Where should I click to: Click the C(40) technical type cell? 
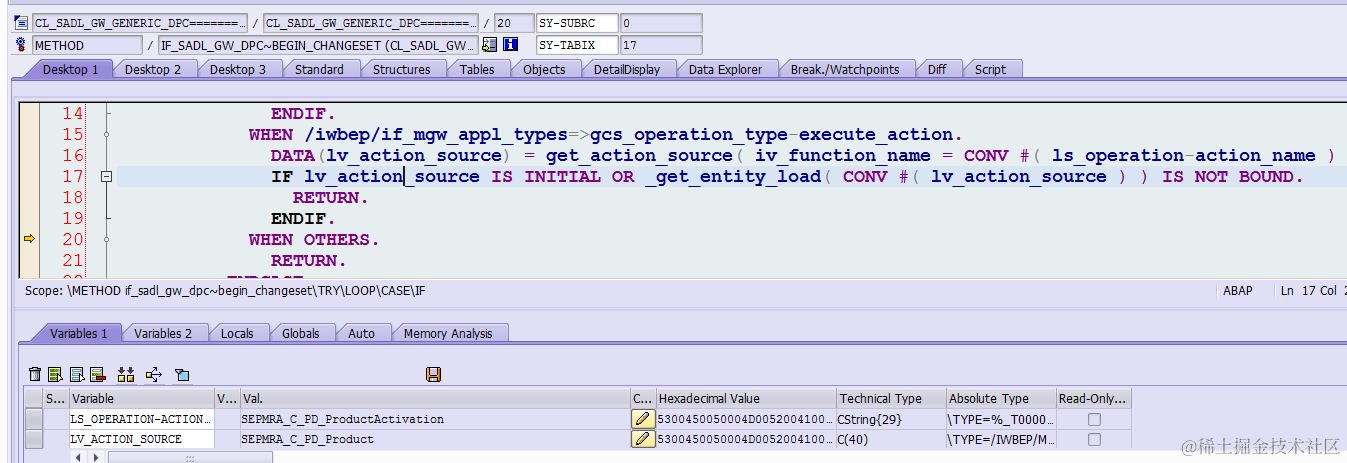click(x=890, y=439)
